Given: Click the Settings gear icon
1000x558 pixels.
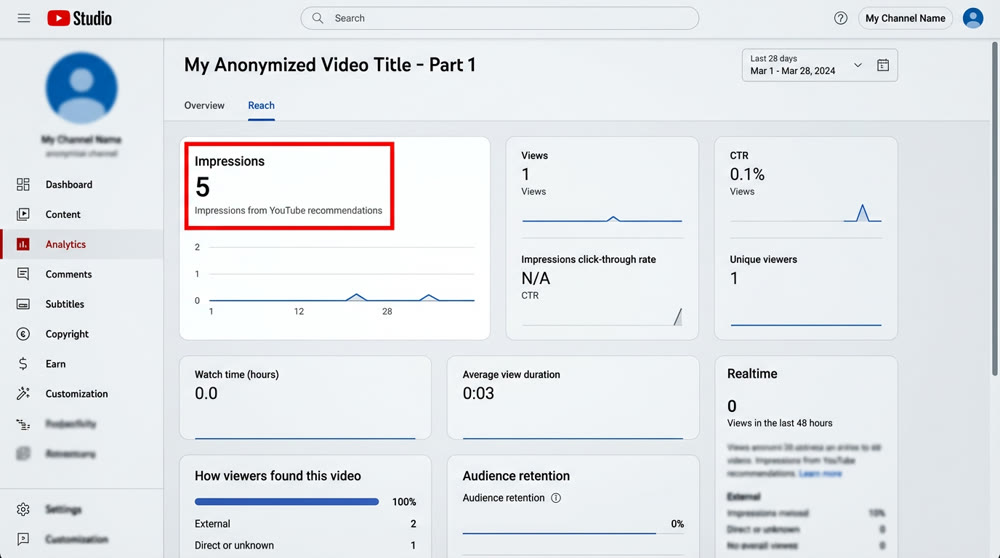Looking at the screenshot, I should click(23, 509).
